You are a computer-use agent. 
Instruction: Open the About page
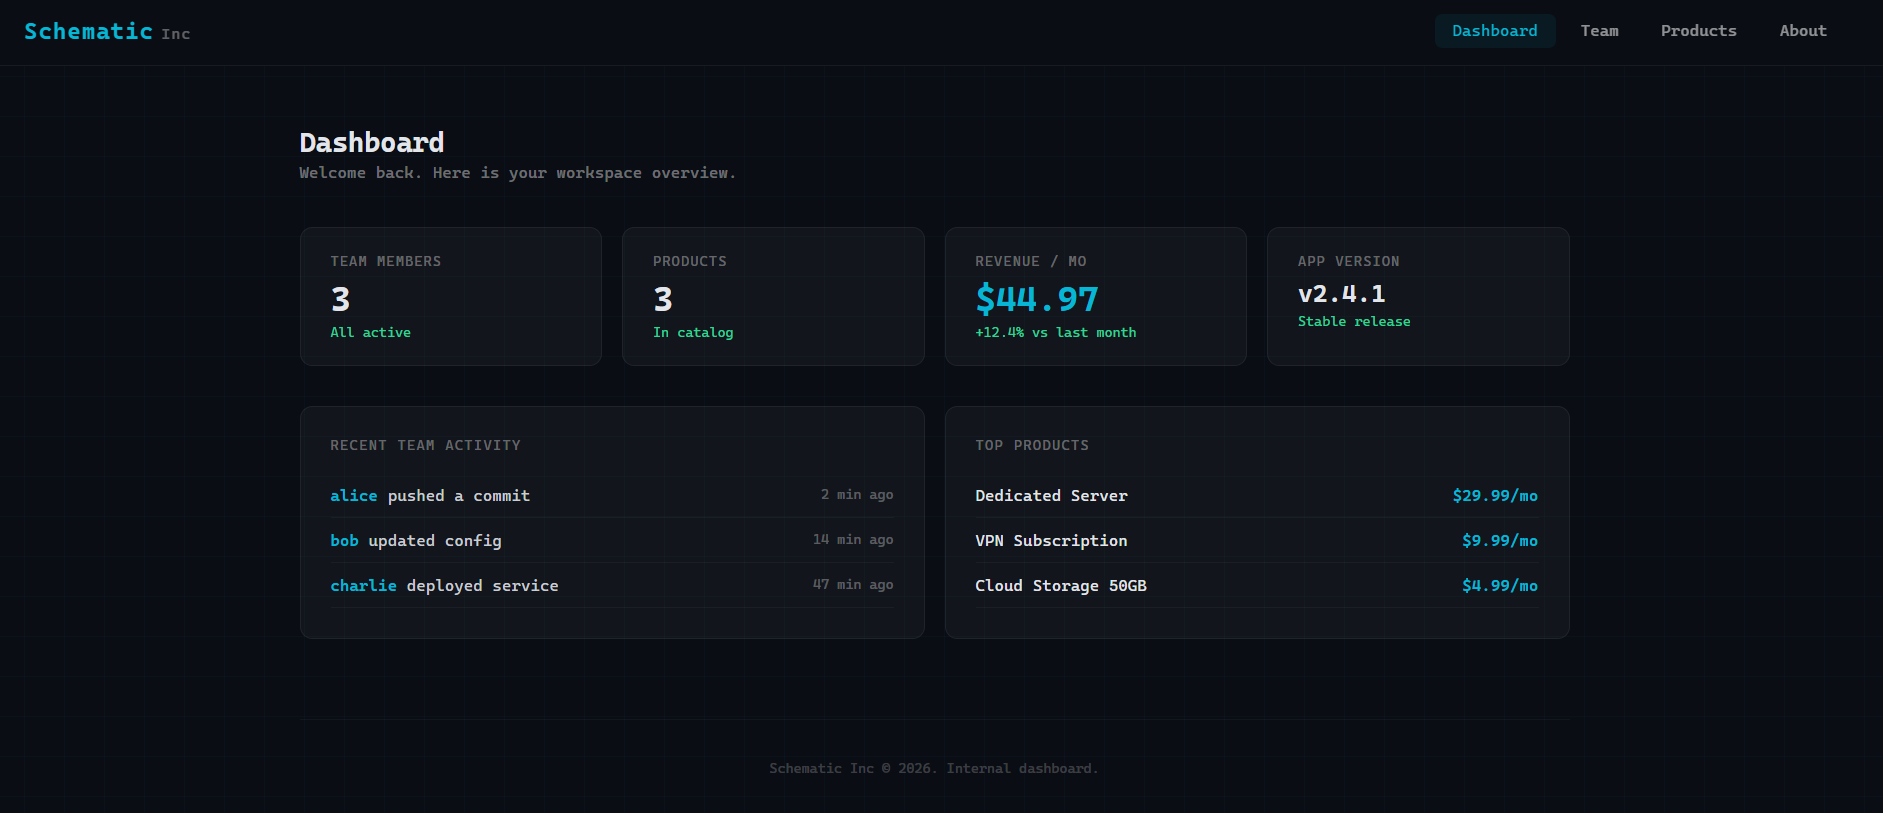pyautogui.click(x=1802, y=31)
